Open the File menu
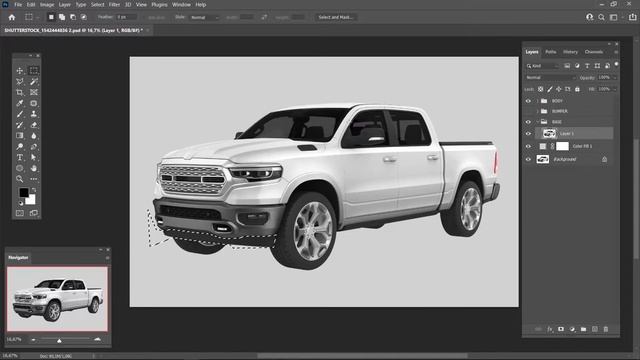640x360 pixels. point(18,4)
